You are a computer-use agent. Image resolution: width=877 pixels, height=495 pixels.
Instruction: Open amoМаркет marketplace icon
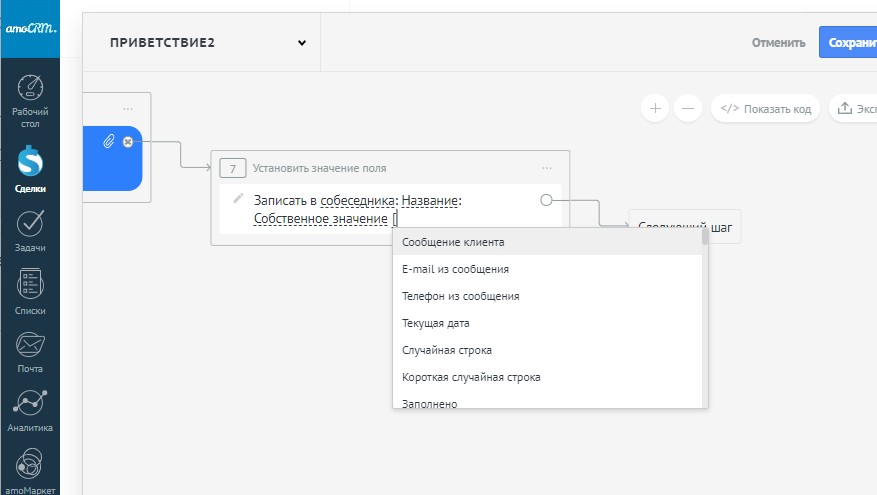[30, 468]
